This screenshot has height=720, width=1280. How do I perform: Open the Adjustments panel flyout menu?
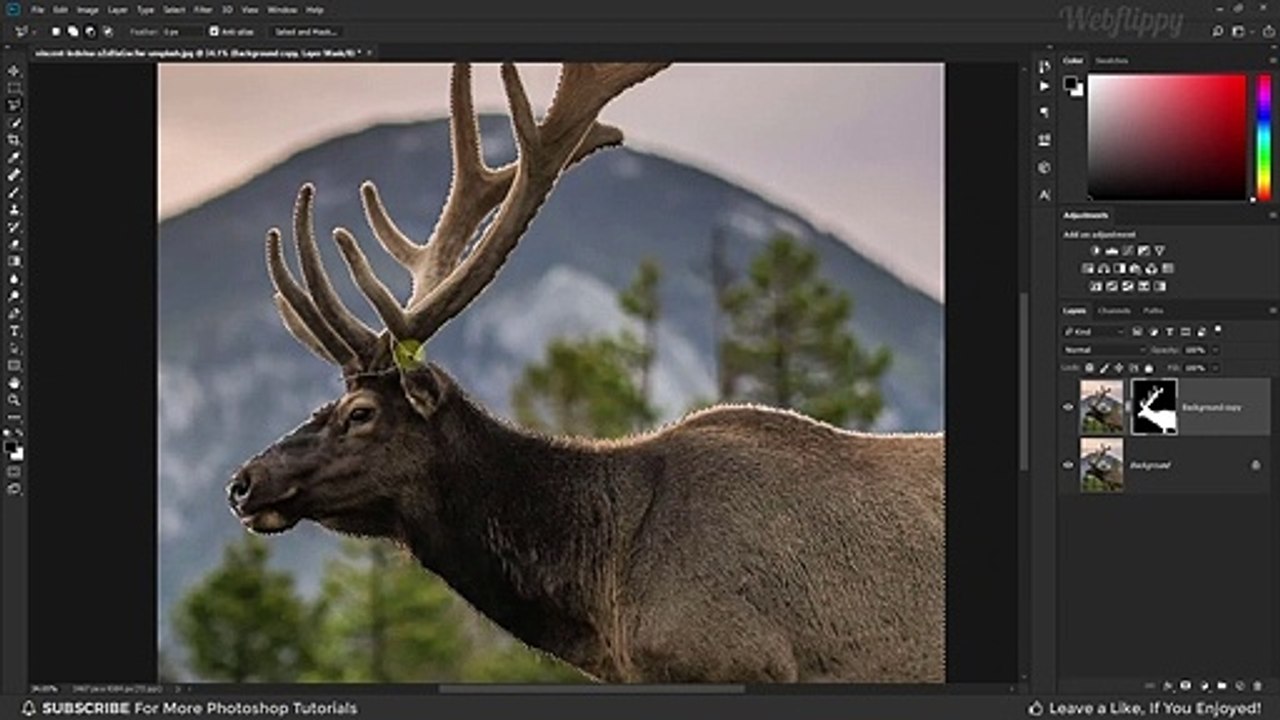point(1272,215)
